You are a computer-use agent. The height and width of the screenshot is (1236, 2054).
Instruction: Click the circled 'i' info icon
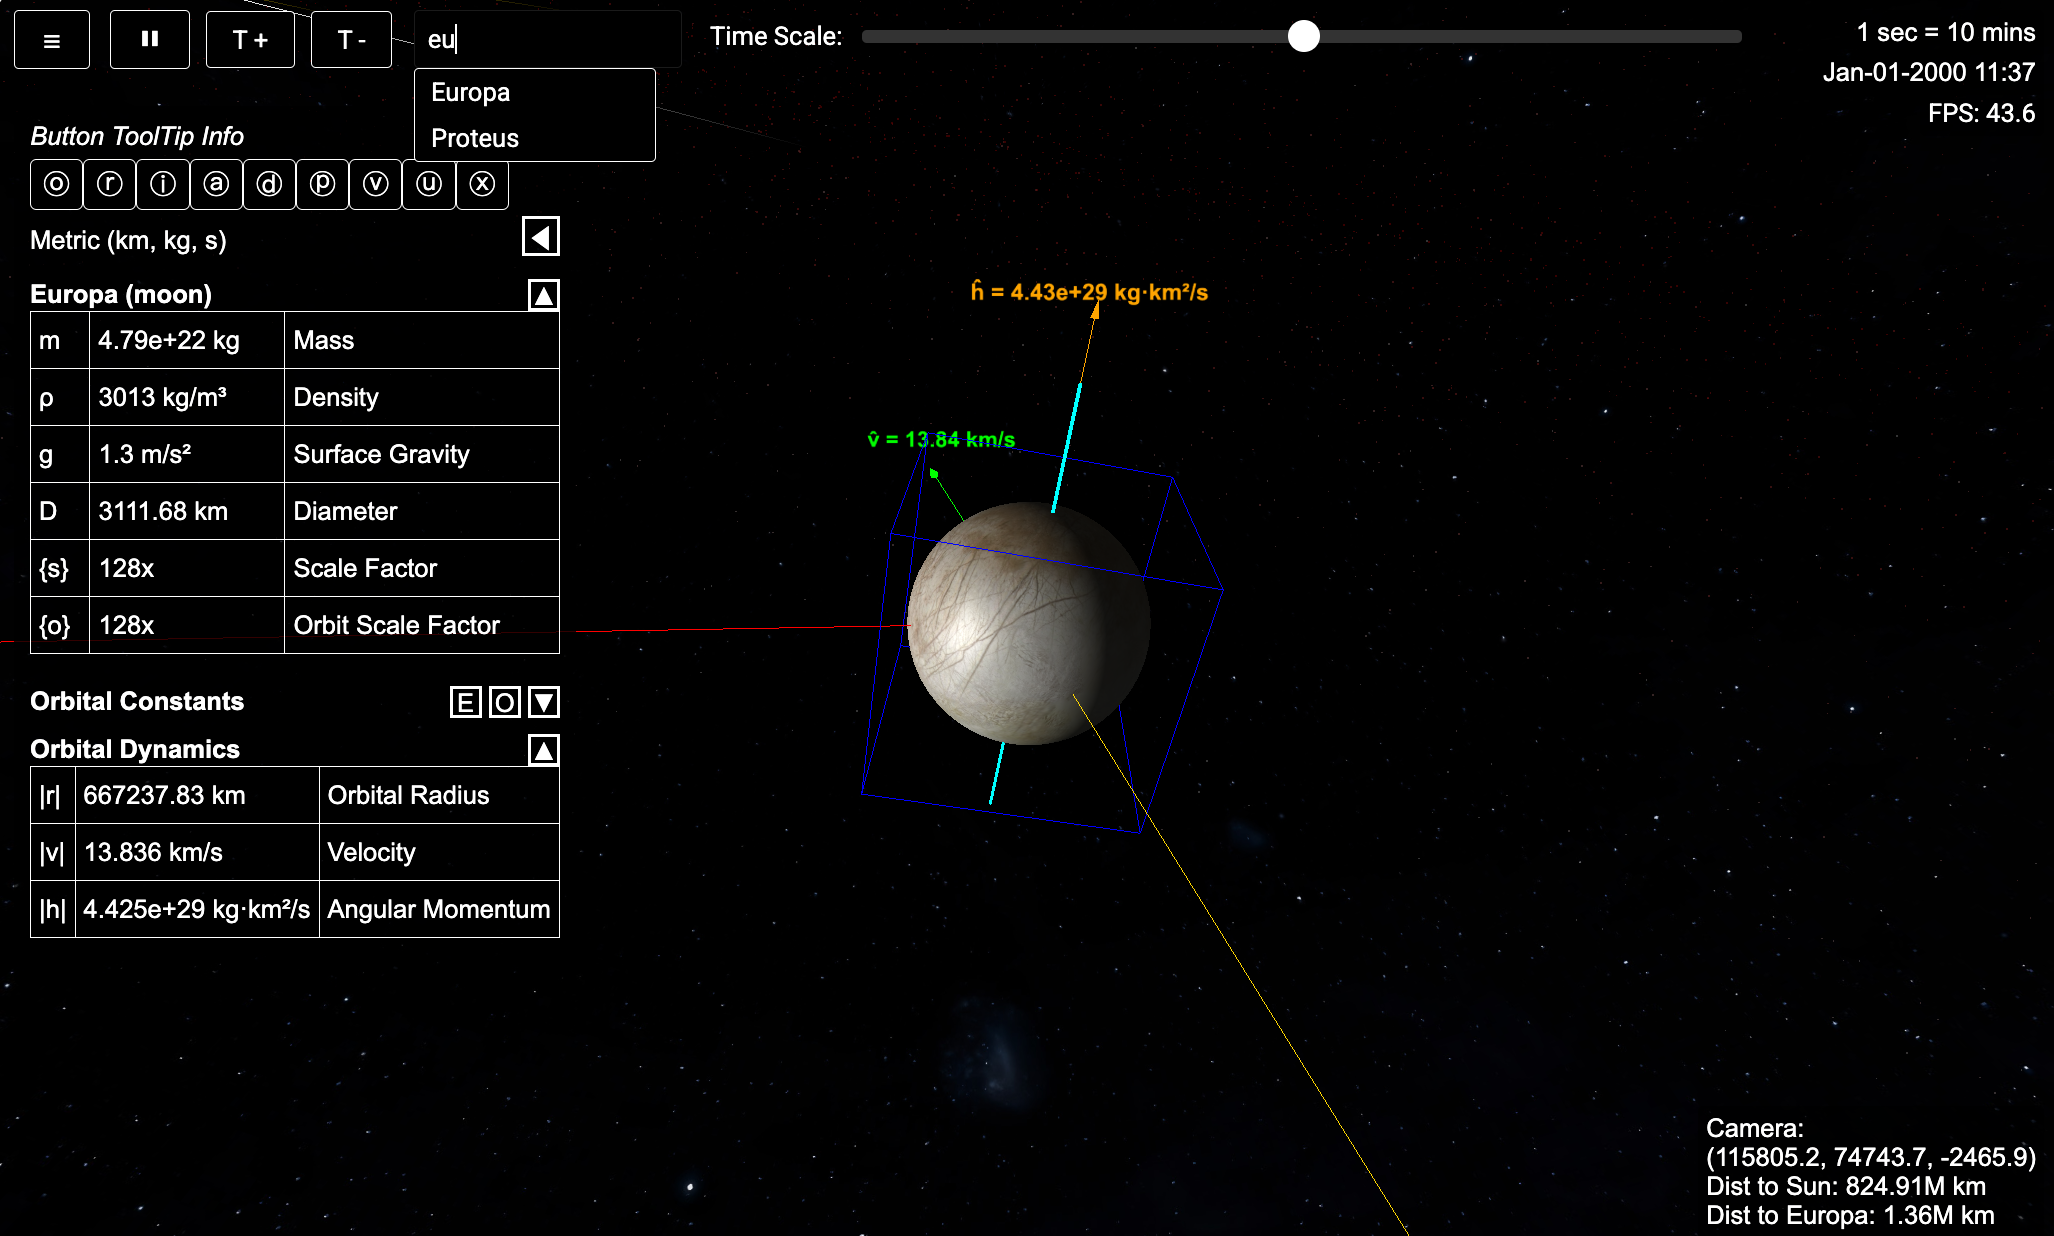coord(162,185)
